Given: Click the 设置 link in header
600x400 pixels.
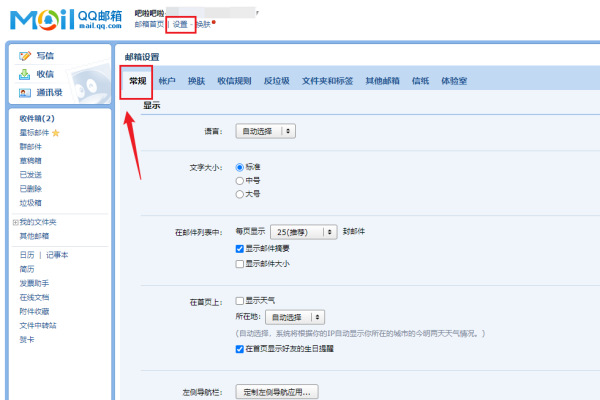Looking at the screenshot, I should (180, 24).
